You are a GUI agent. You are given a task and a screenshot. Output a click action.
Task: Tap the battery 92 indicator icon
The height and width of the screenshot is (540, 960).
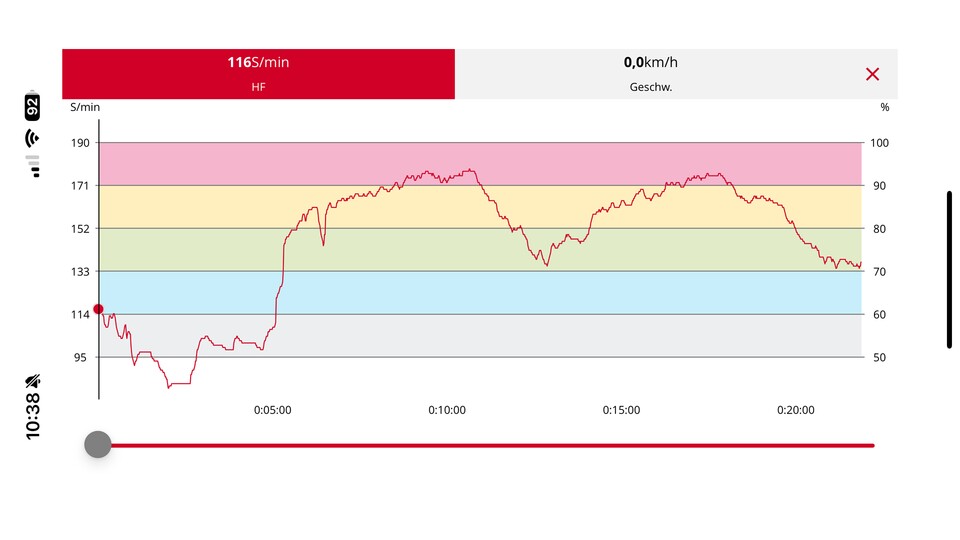pyautogui.click(x=33, y=106)
